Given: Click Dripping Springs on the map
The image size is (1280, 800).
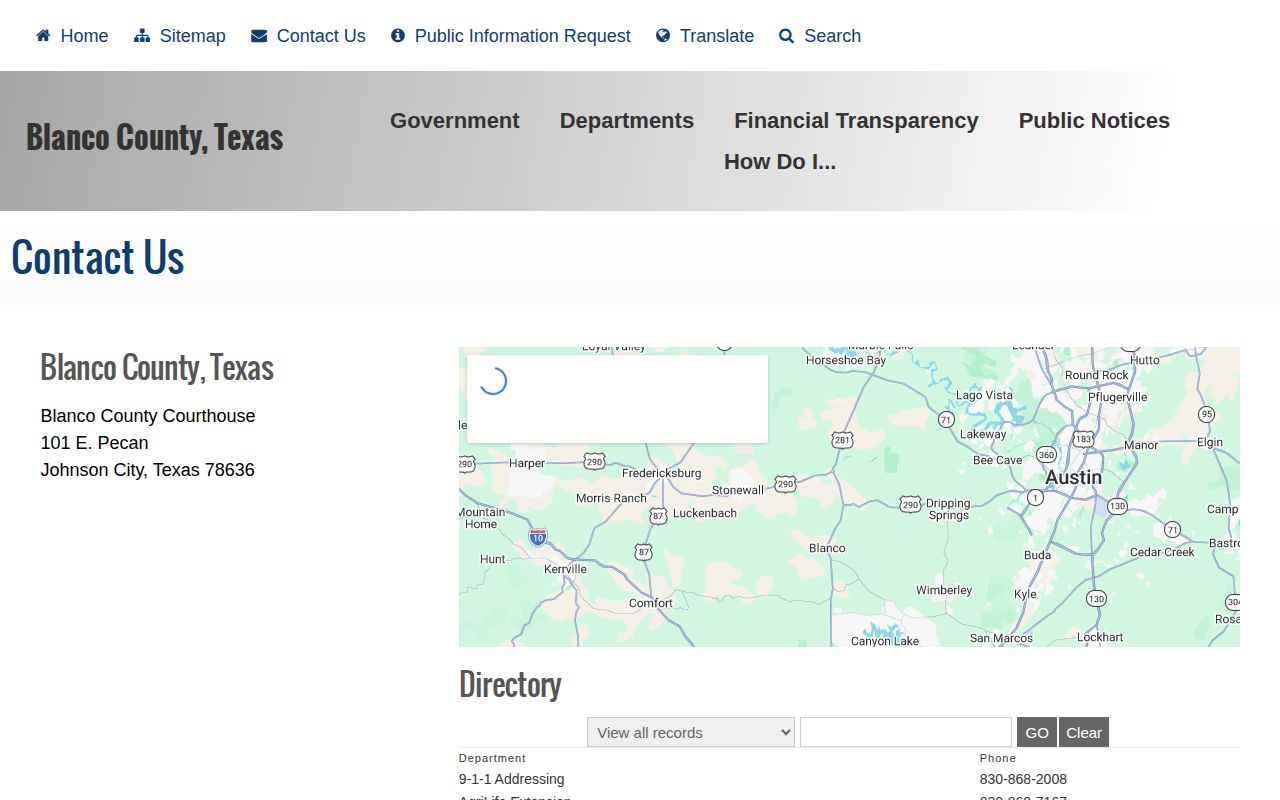Looking at the screenshot, I should click(x=948, y=509).
